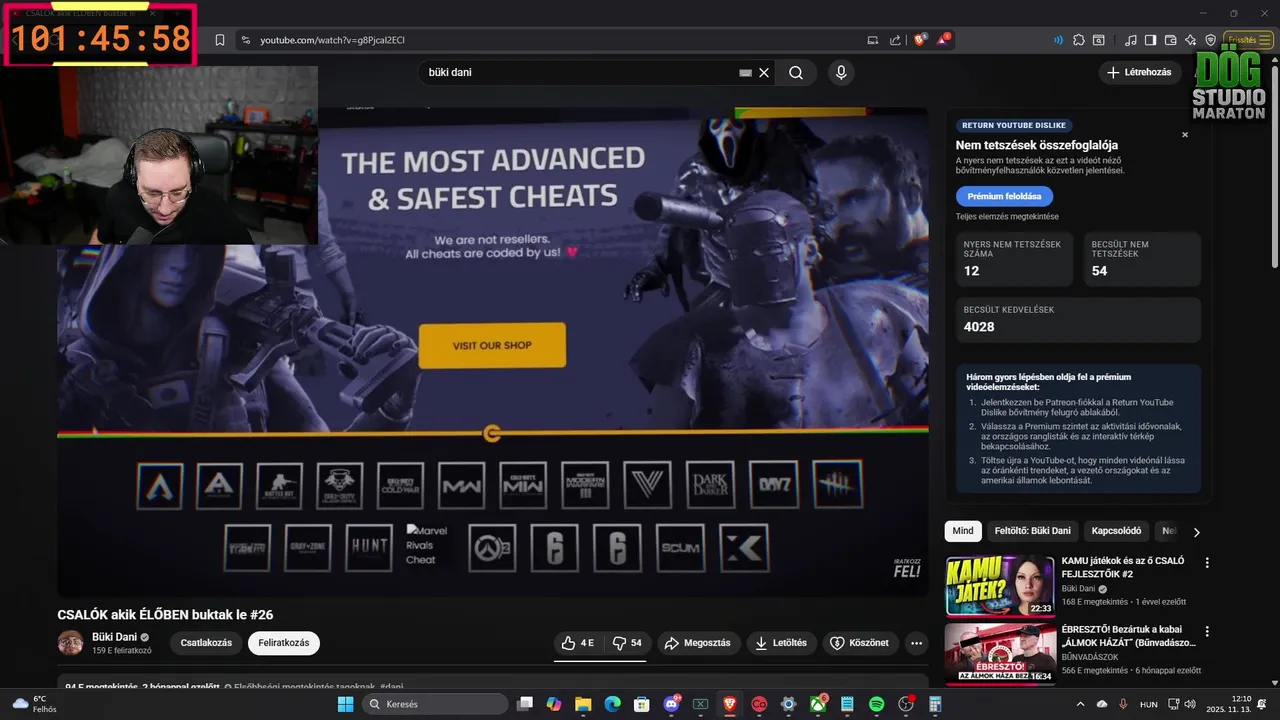Click the browser address bar URL

(332, 40)
